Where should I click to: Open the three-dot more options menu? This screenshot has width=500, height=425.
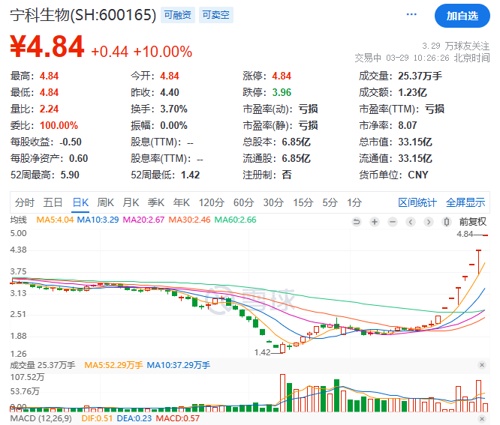coord(411,14)
